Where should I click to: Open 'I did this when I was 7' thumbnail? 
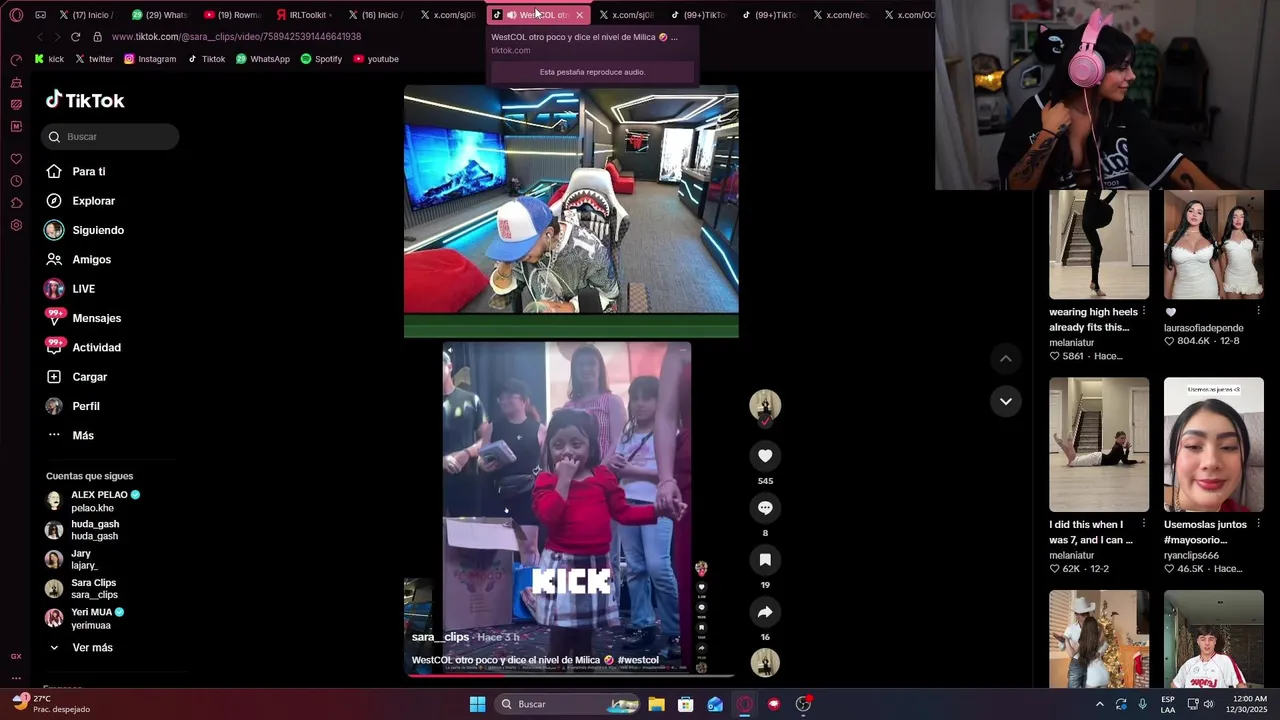[x=1099, y=445]
